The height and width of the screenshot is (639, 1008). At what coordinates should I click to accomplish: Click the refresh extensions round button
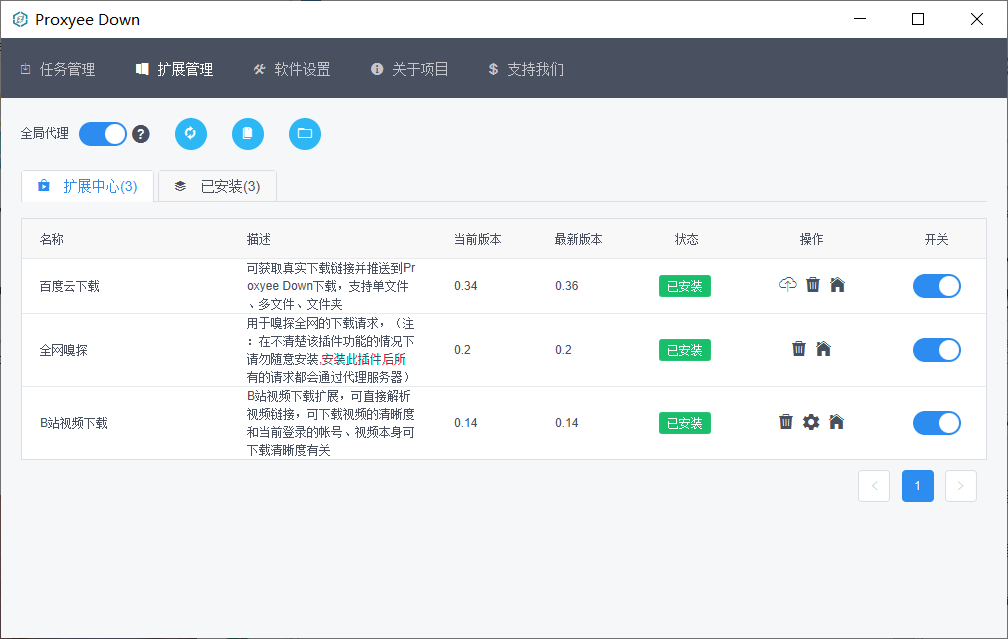pyautogui.click(x=191, y=134)
